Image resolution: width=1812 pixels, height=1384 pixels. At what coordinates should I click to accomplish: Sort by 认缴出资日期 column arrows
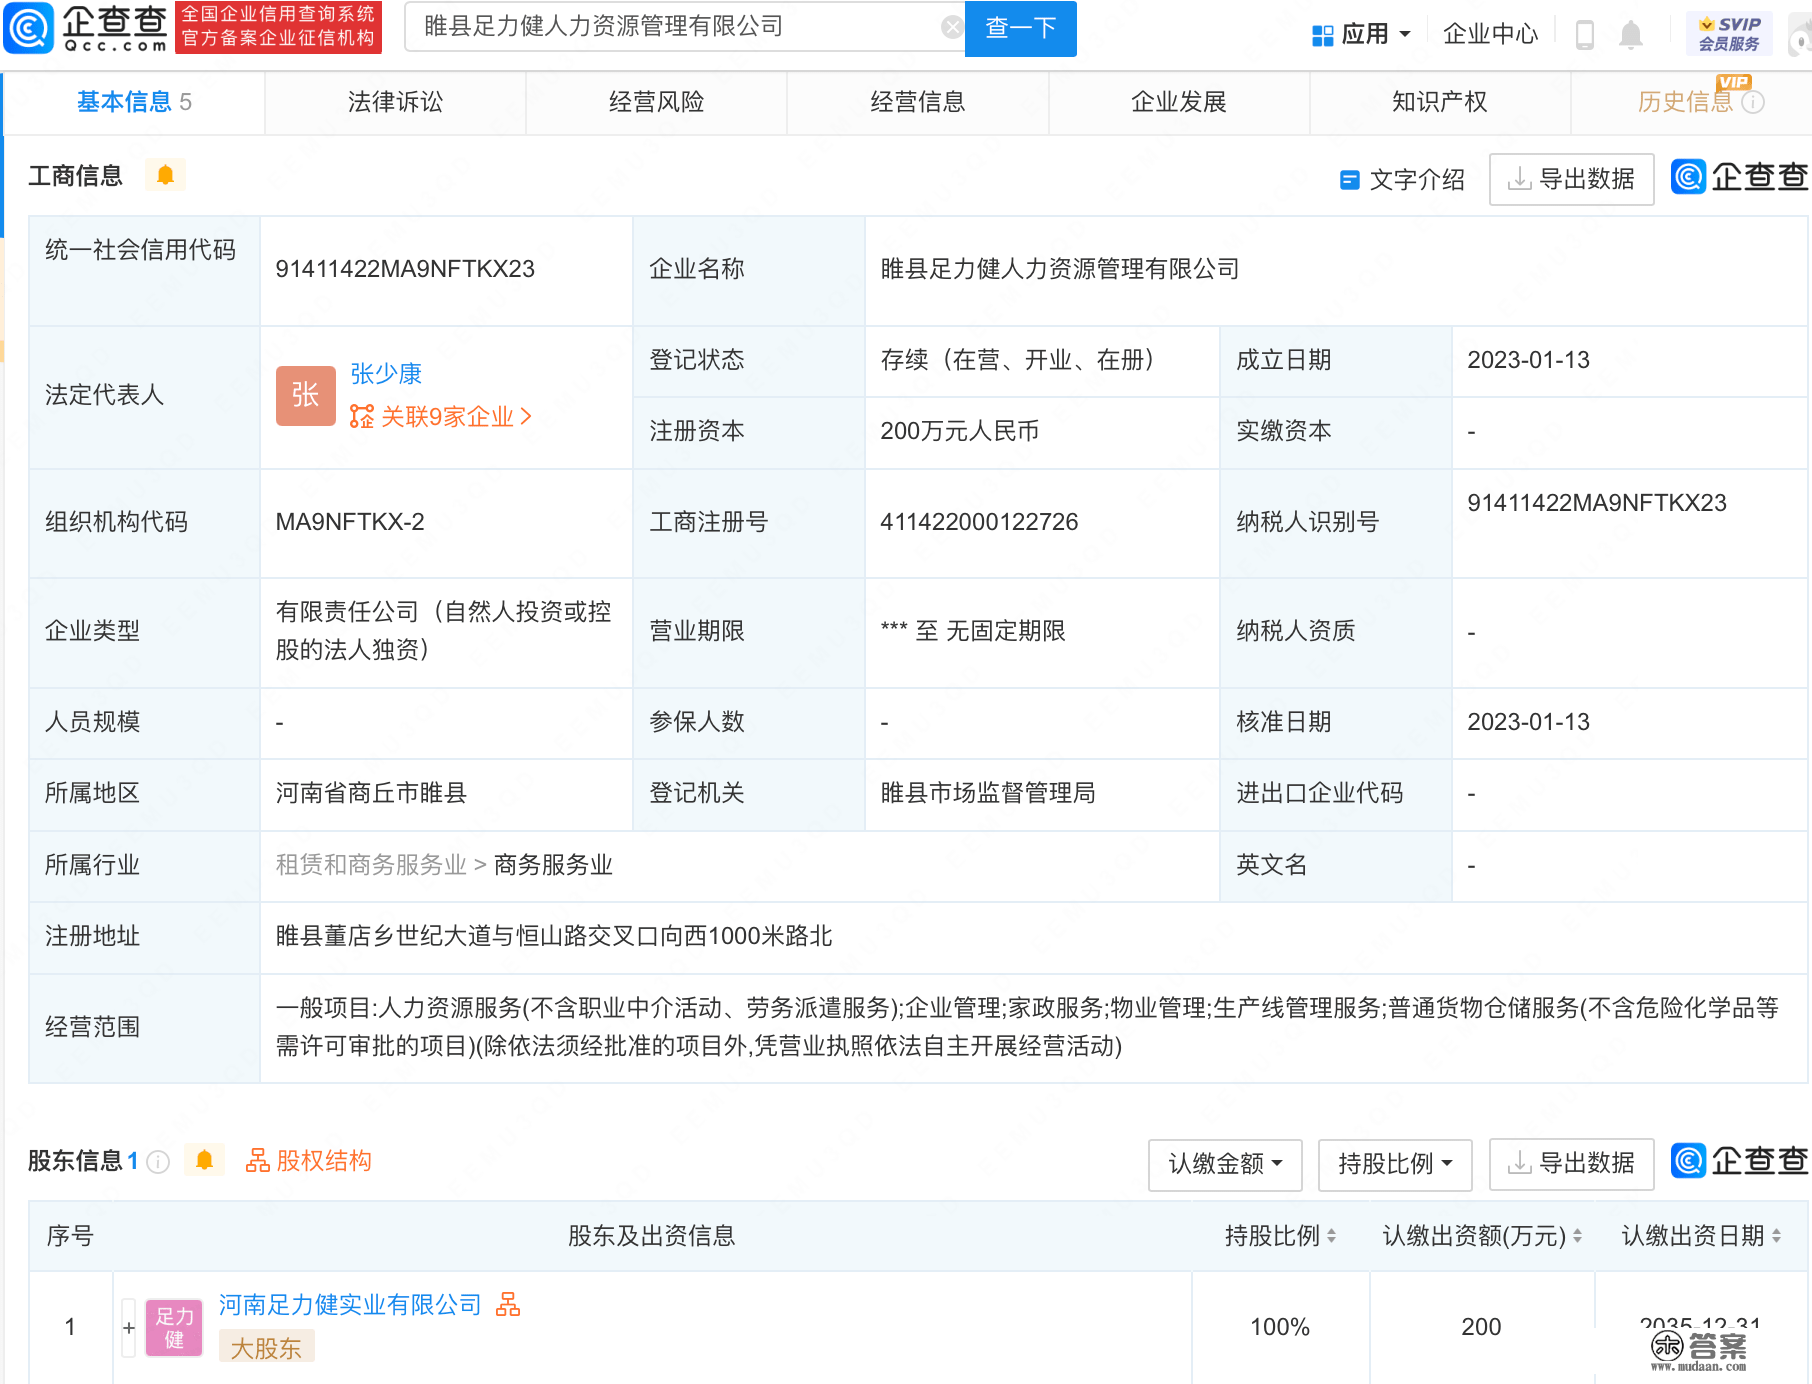[1776, 1236]
